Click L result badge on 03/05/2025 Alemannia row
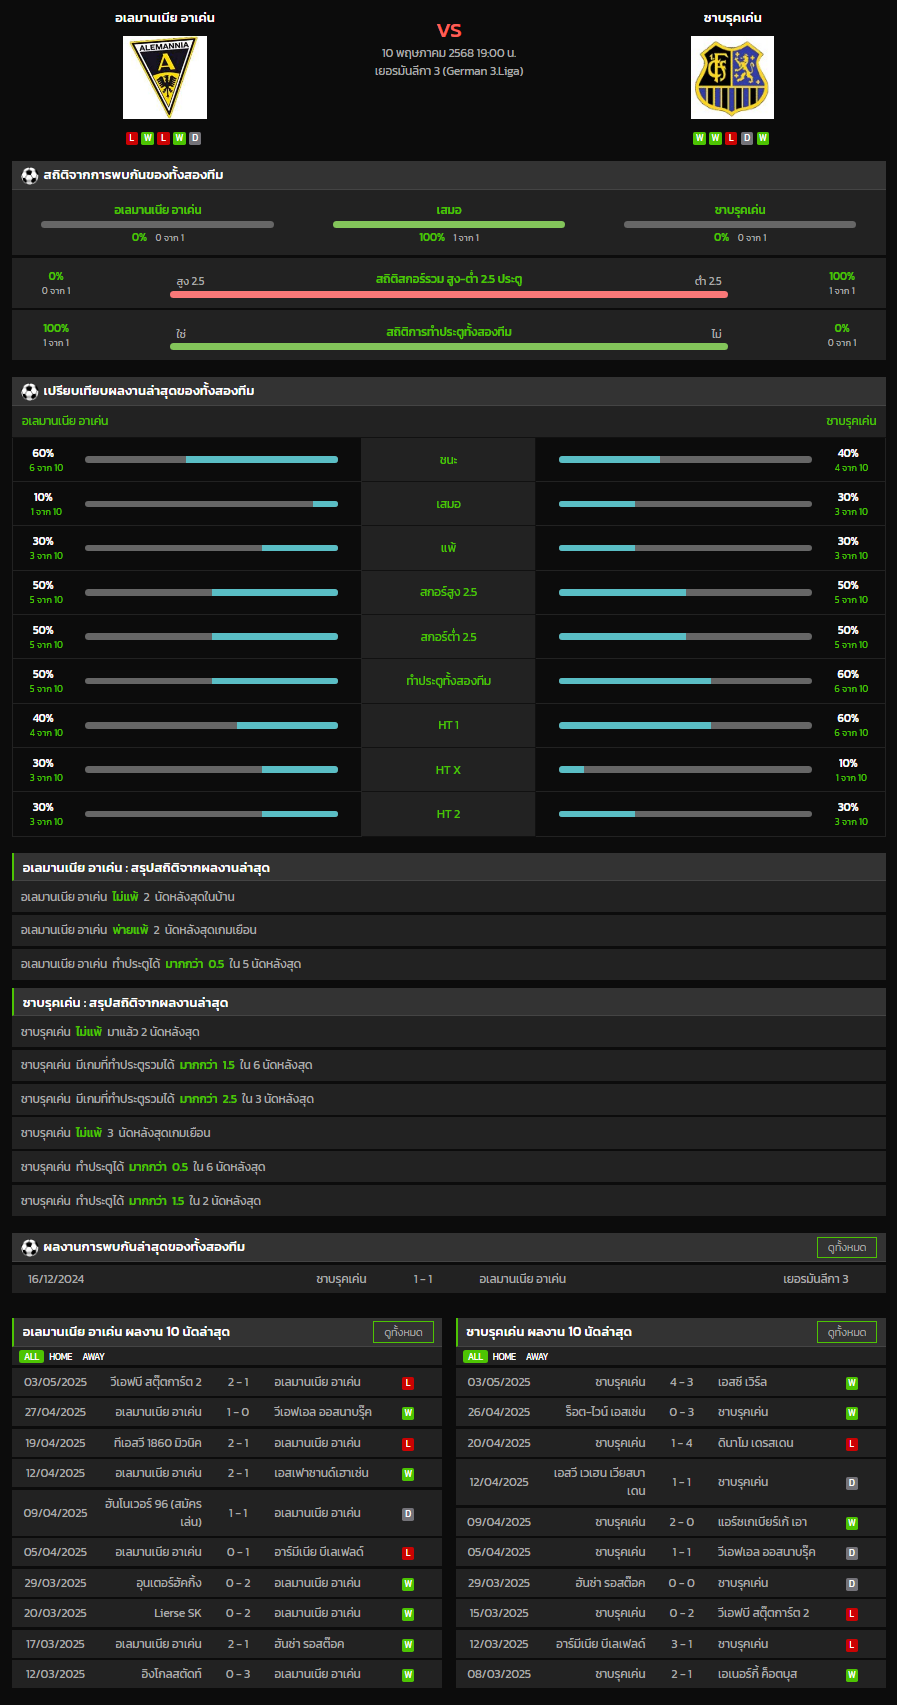Viewport: 897px width, 1705px height. point(408,1383)
